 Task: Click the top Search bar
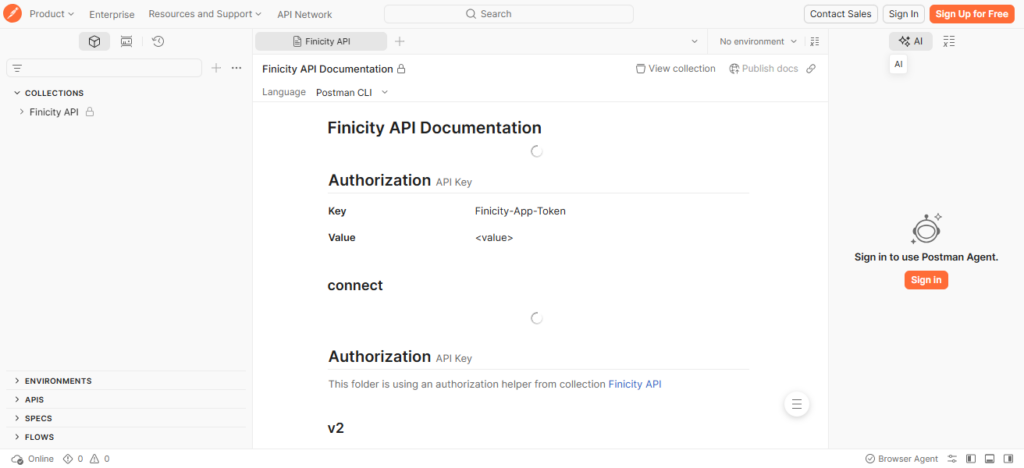pos(509,14)
